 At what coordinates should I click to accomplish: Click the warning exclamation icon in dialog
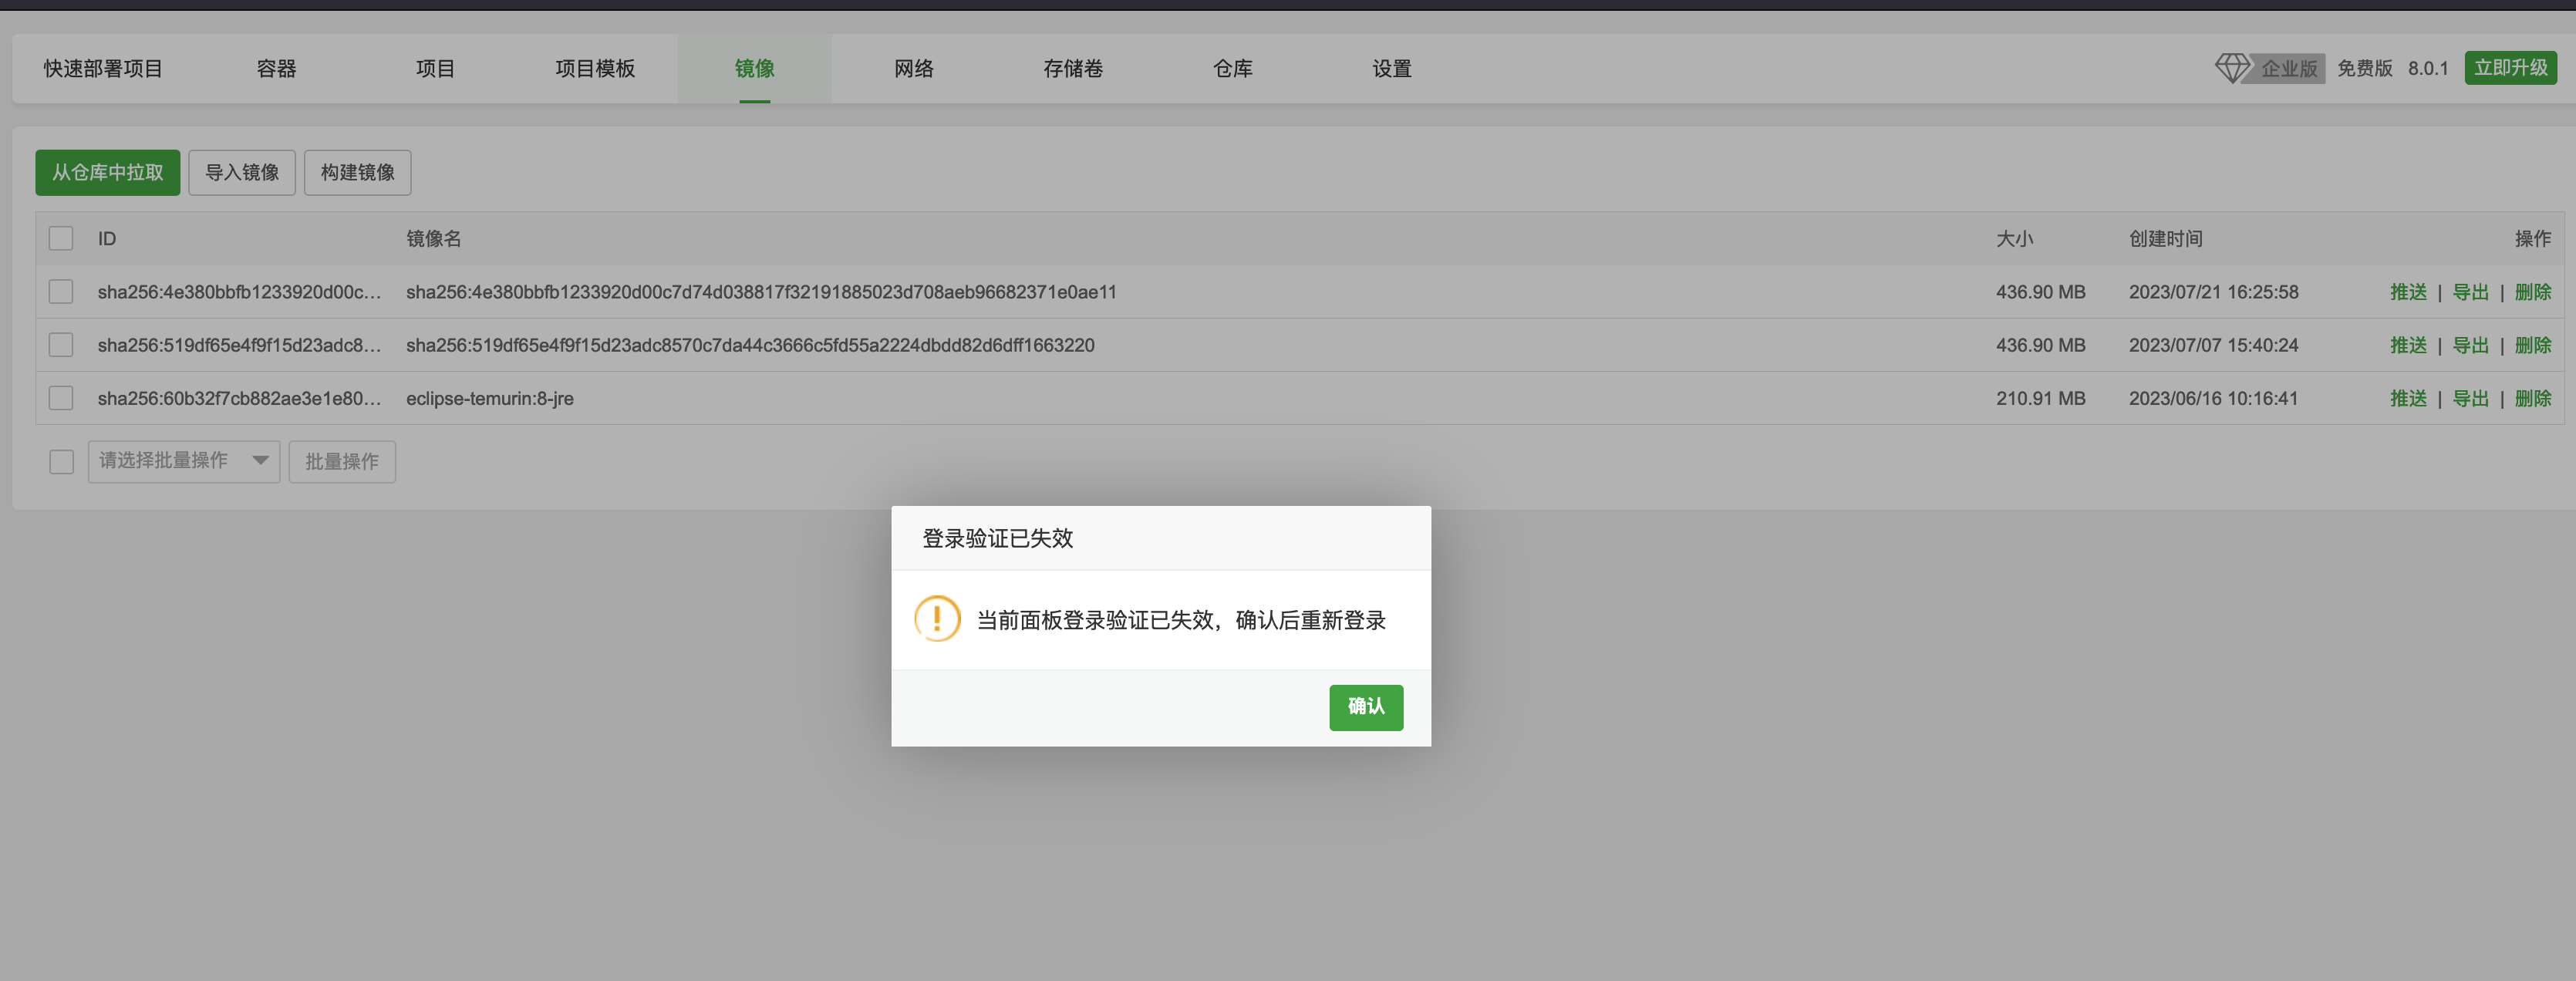937,619
